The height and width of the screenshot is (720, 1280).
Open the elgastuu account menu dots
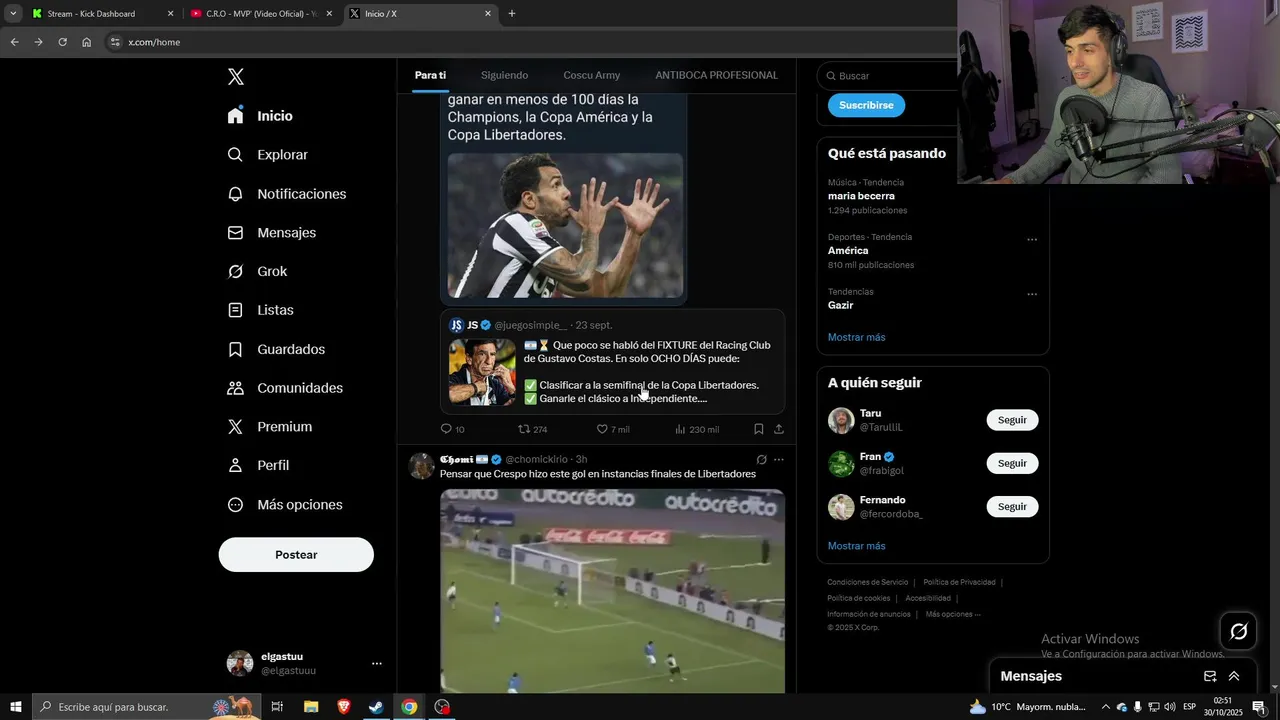pos(377,664)
